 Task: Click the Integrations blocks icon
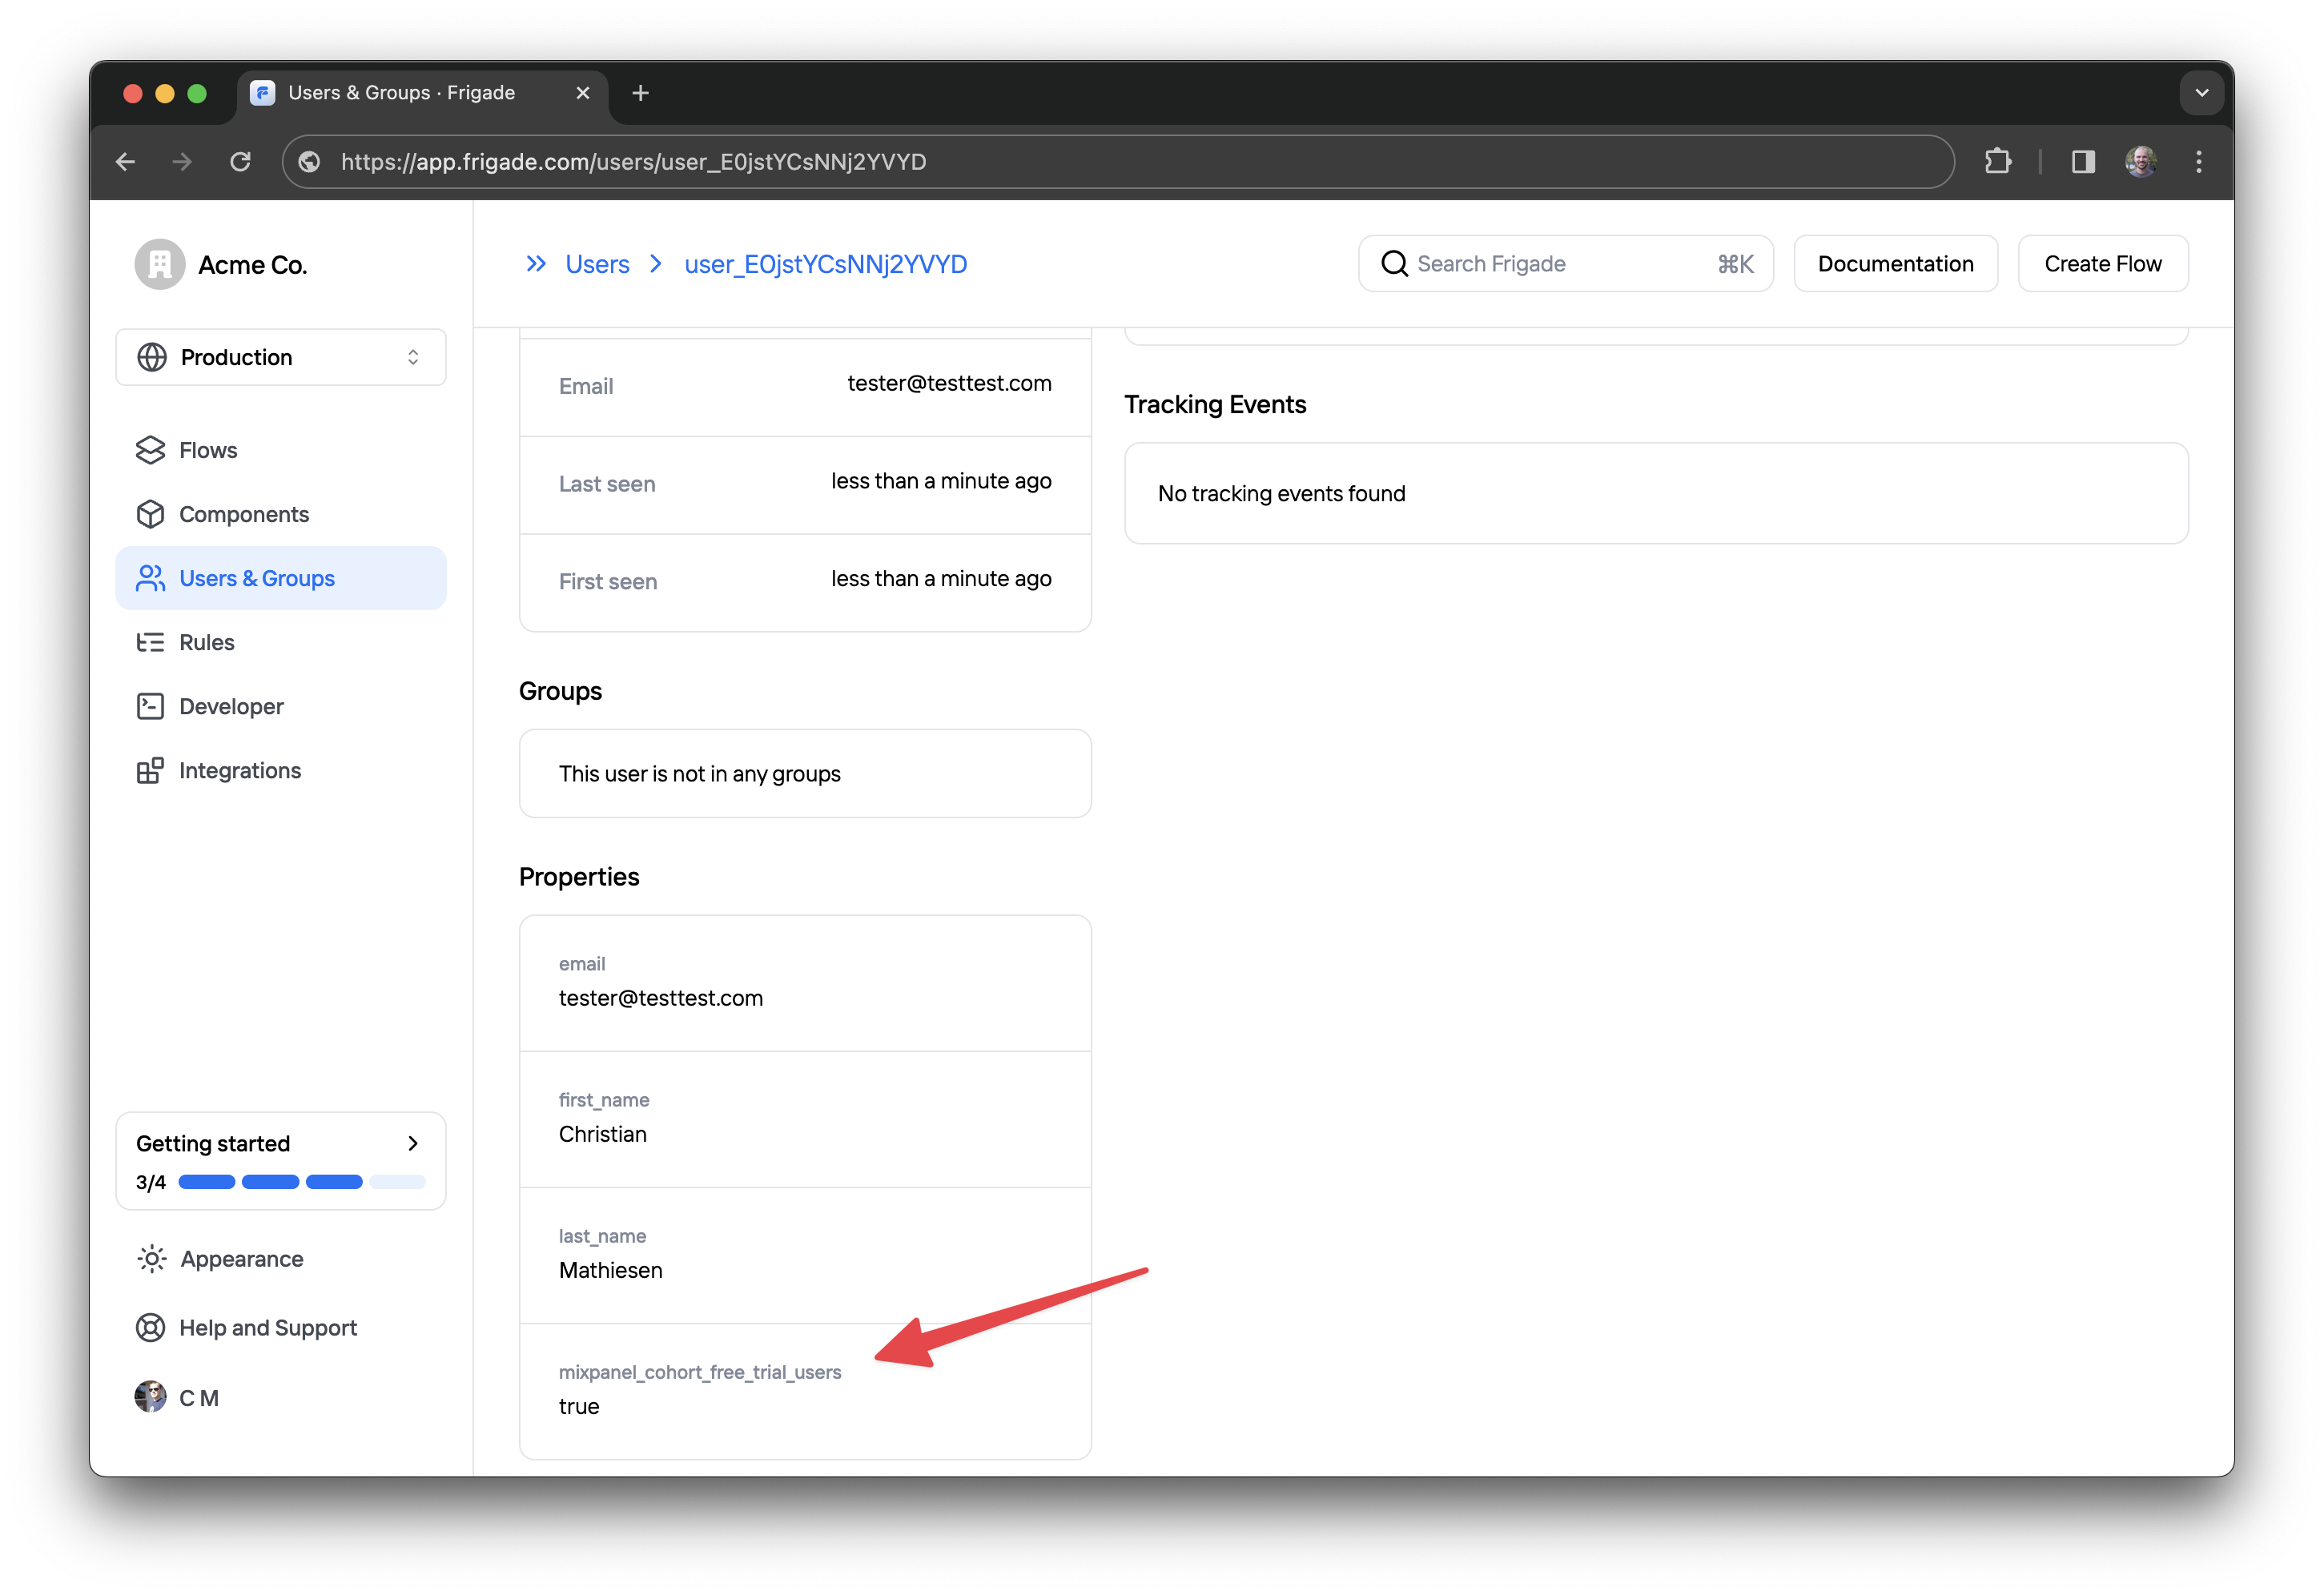150,770
